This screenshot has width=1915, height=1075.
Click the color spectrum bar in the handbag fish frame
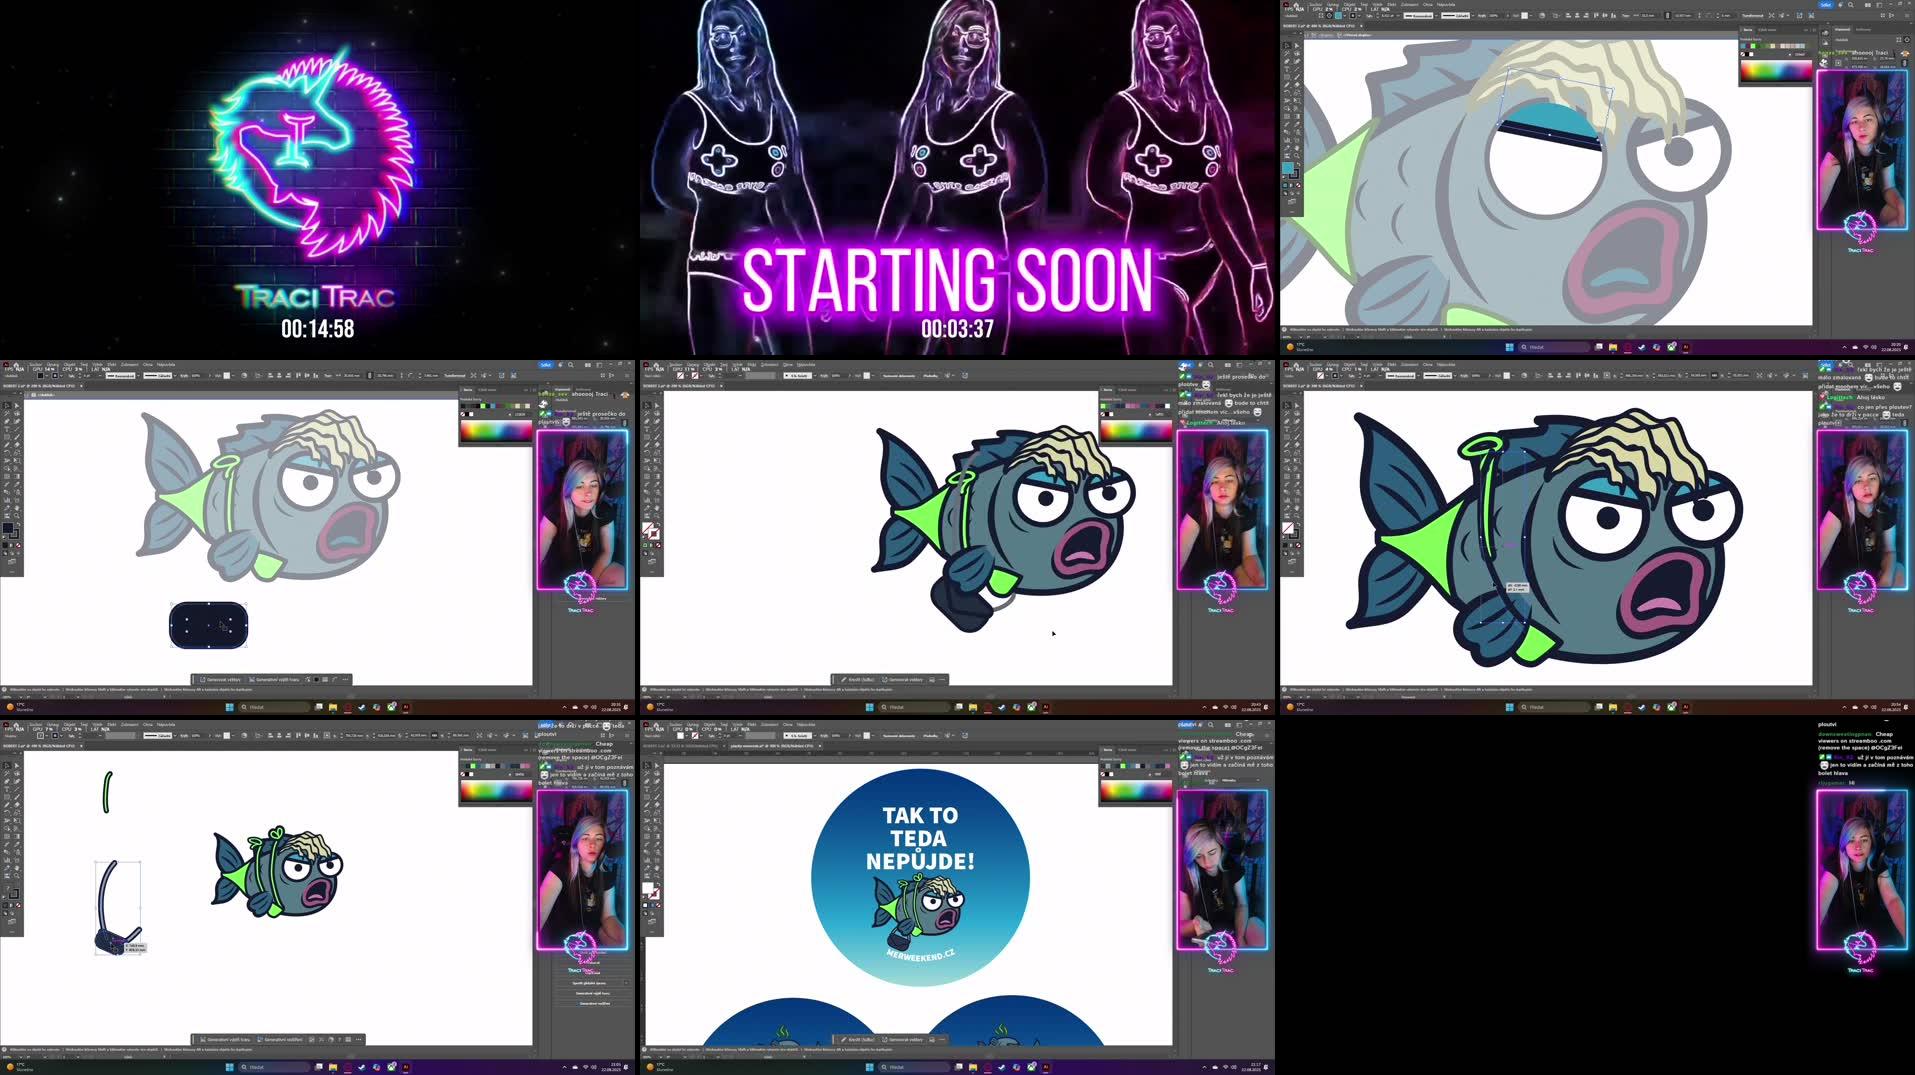[x=1136, y=431]
